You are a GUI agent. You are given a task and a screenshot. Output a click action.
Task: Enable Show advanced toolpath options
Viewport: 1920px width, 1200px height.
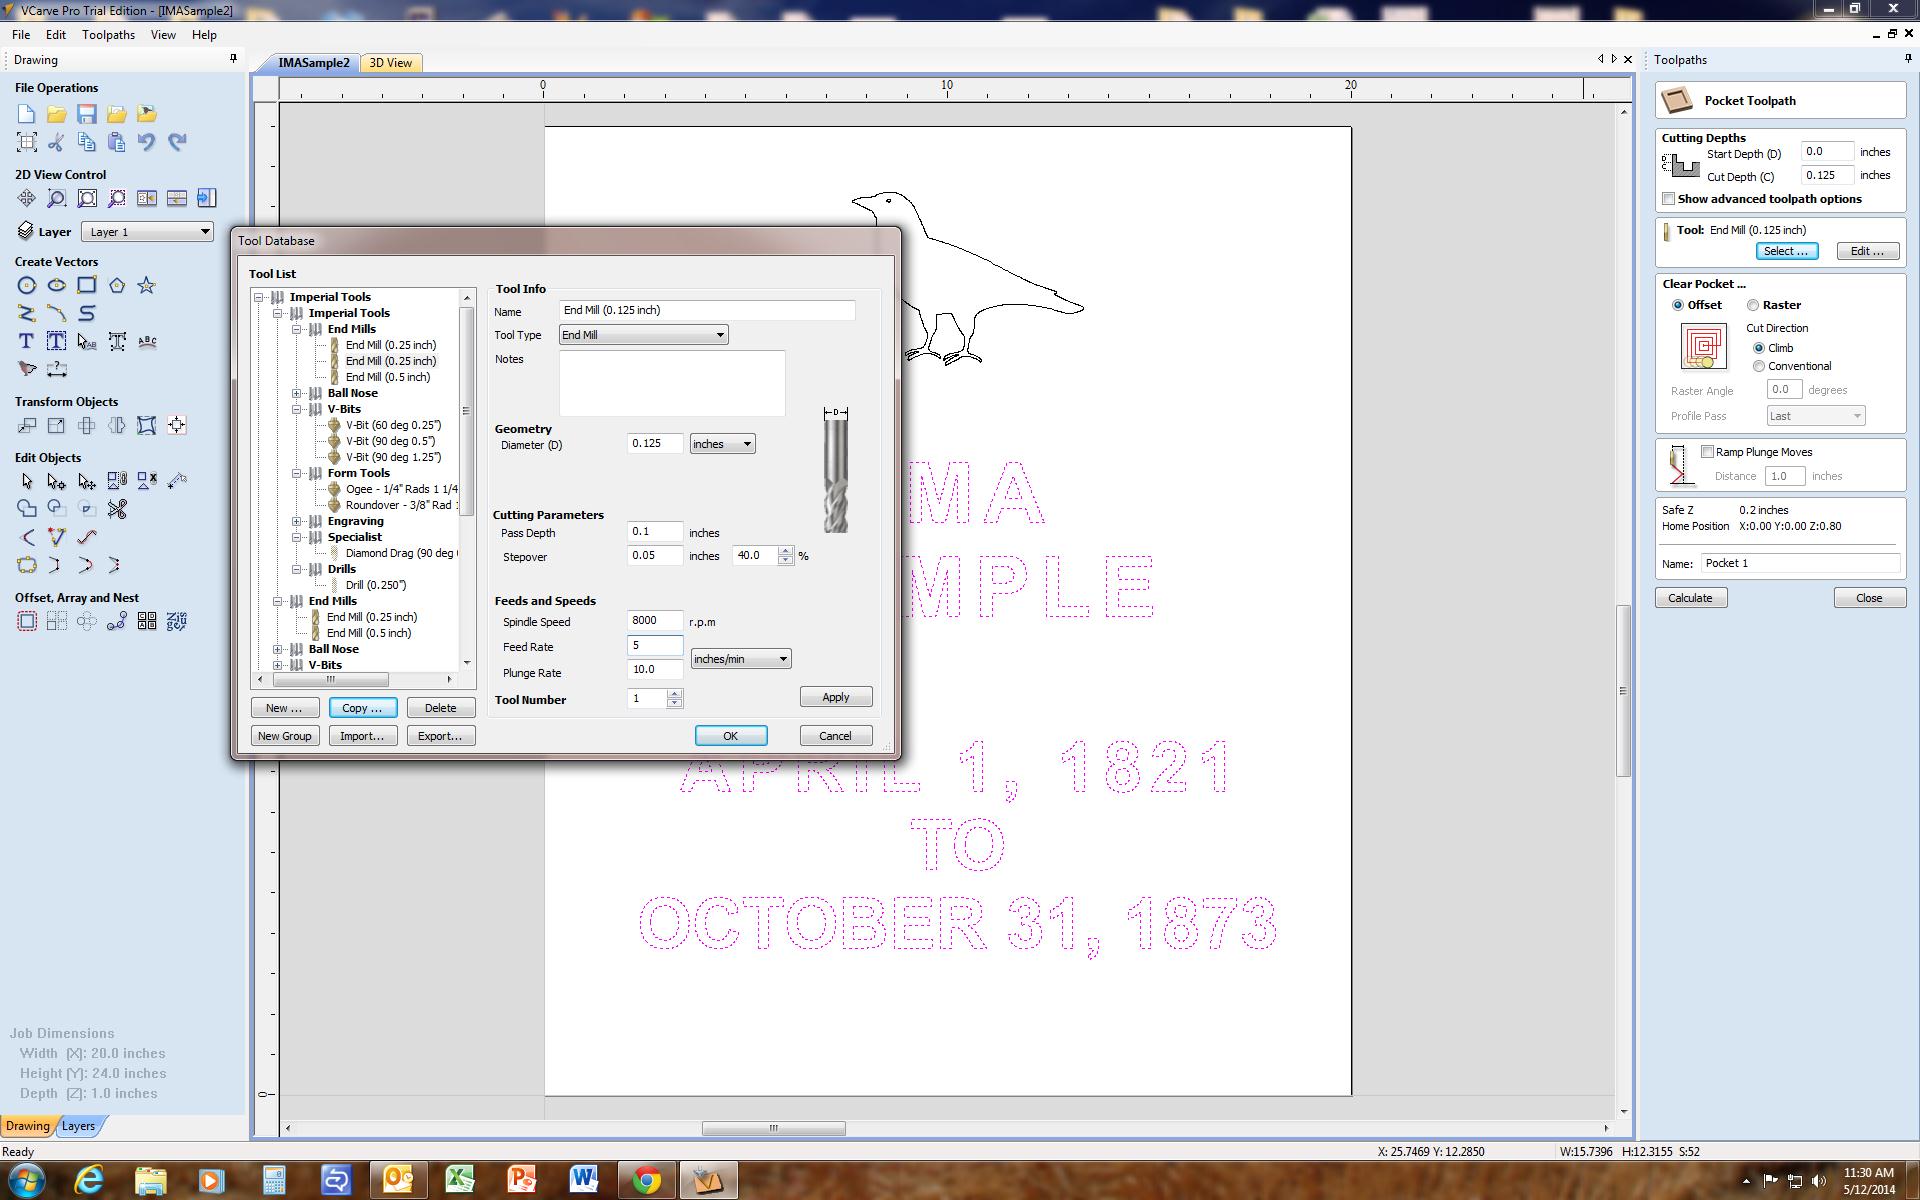pyautogui.click(x=1668, y=199)
